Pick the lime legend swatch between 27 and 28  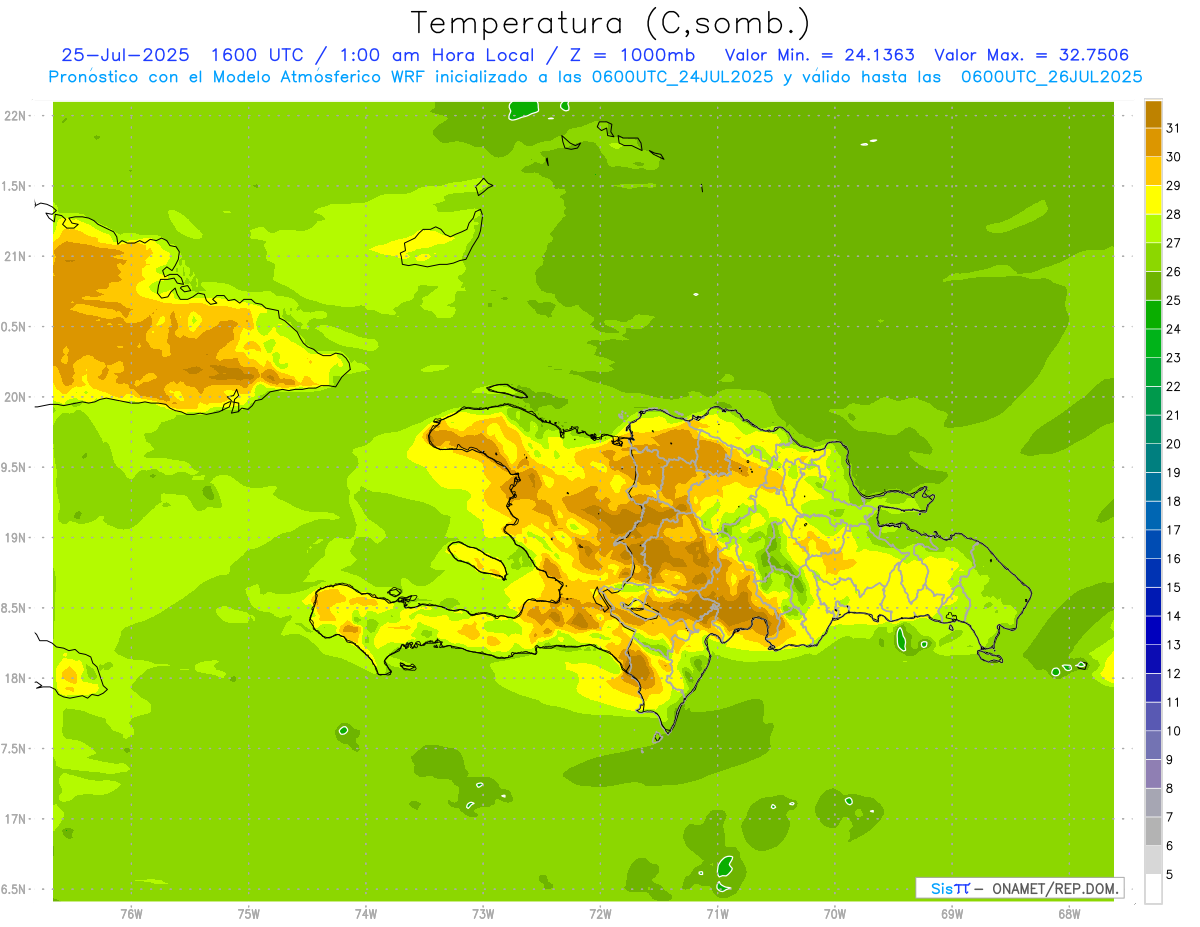[x=1153, y=229]
